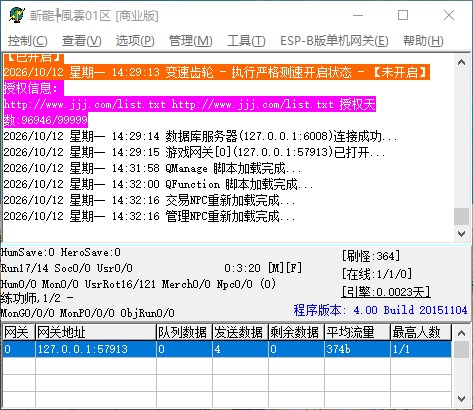The height and width of the screenshot is (410, 473).
Task: Click the 网关 column header
Action: pos(18,332)
